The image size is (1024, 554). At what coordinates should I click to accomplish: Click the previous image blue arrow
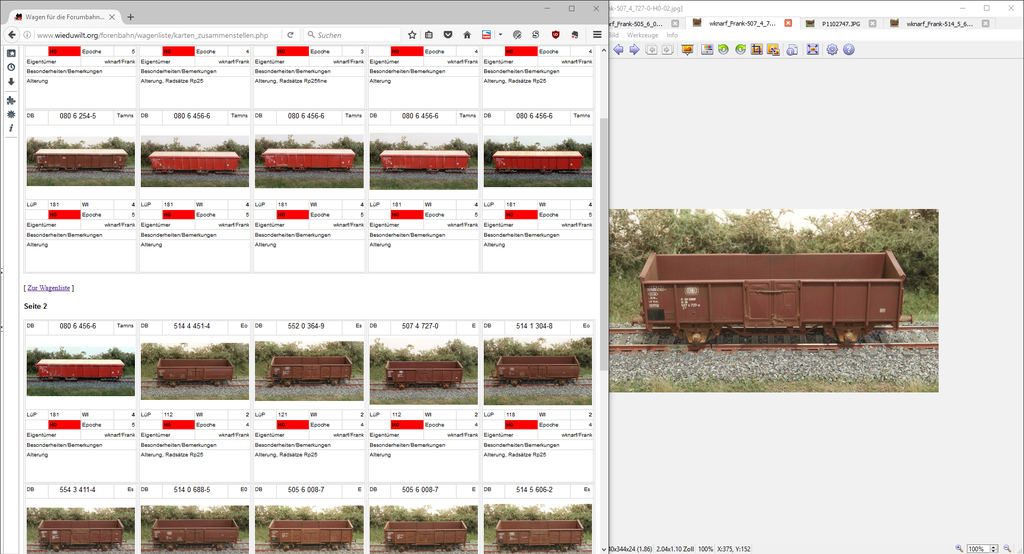[618, 49]
